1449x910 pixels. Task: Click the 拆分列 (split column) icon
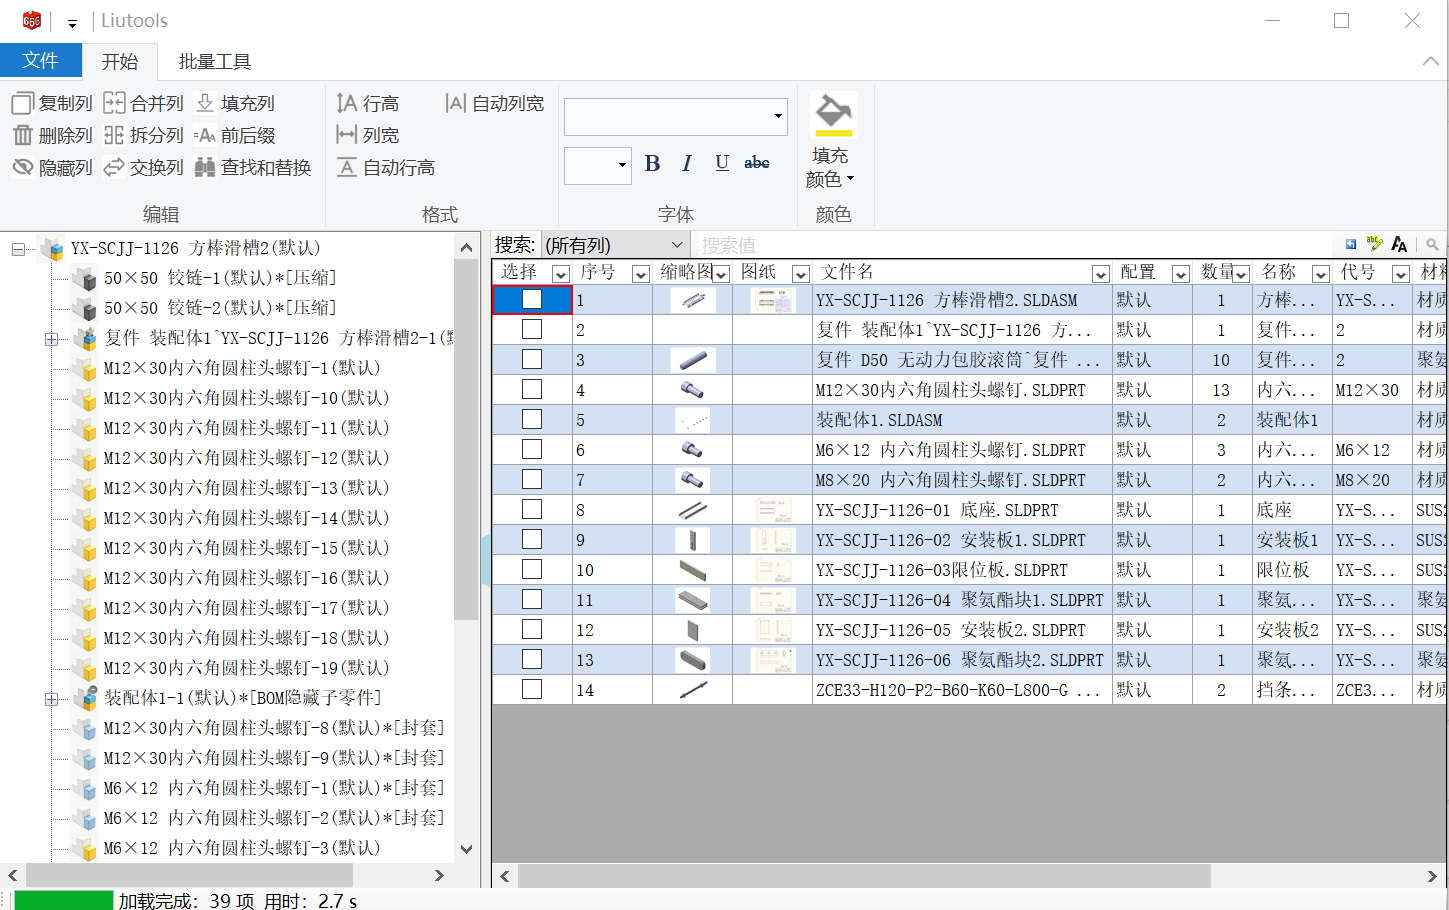point(115,135)
